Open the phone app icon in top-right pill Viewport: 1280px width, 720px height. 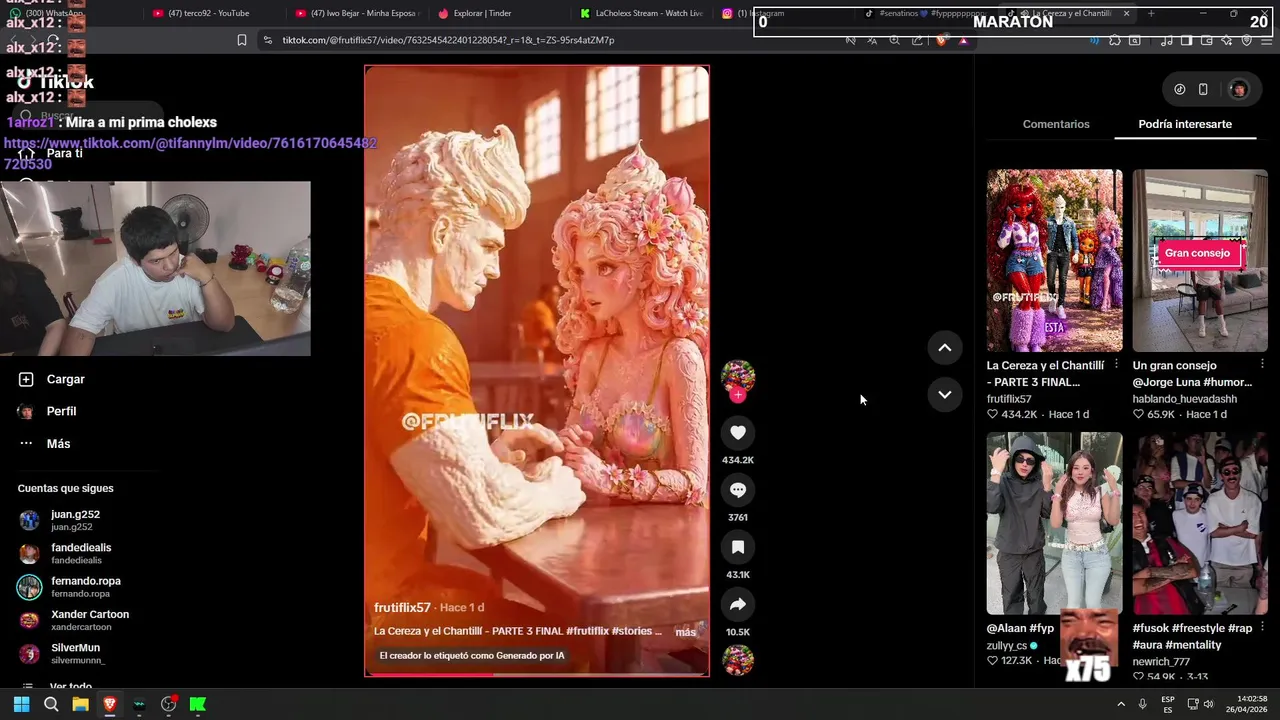1203,89
